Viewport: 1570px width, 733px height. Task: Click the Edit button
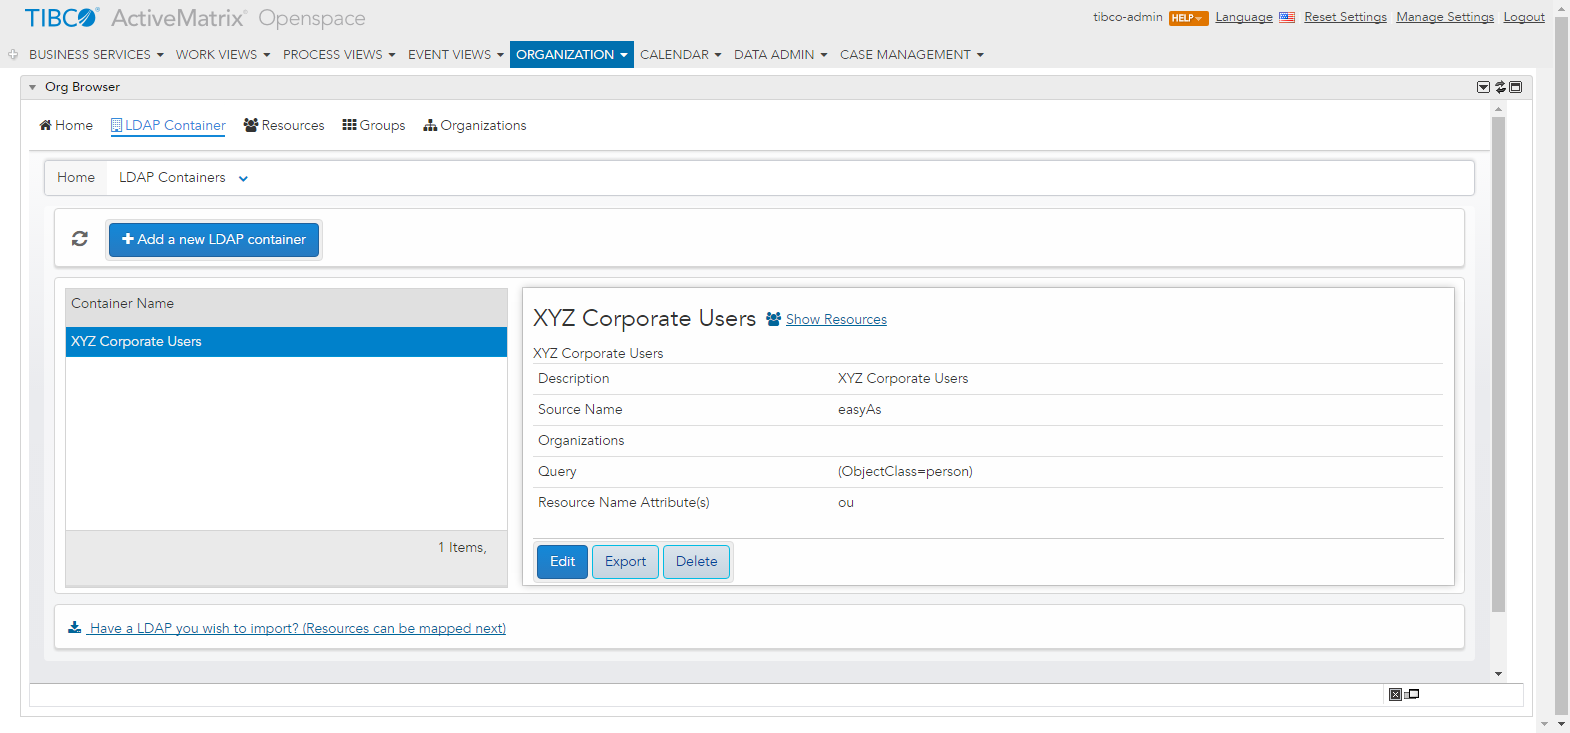[562, 562]
